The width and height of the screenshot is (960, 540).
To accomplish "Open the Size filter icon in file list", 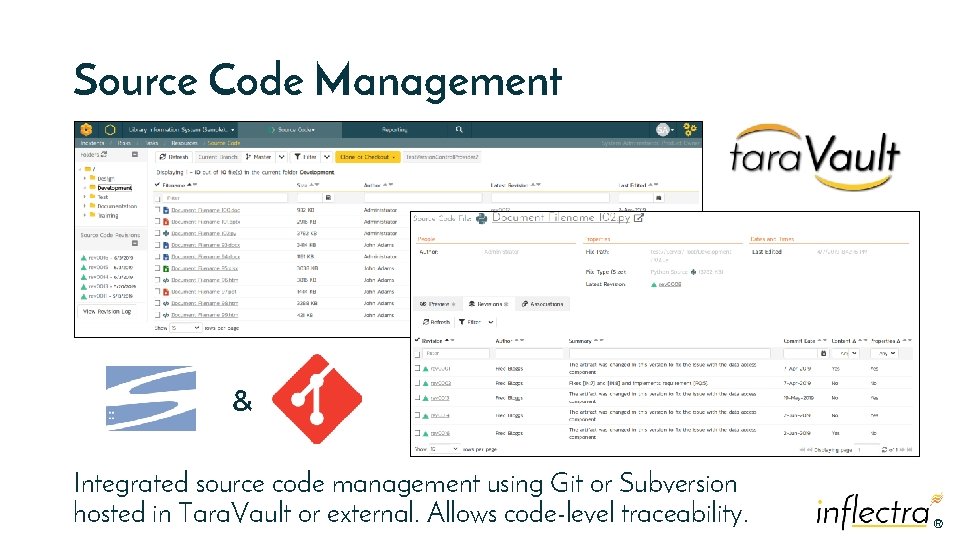I will click(x=328, y=198).
